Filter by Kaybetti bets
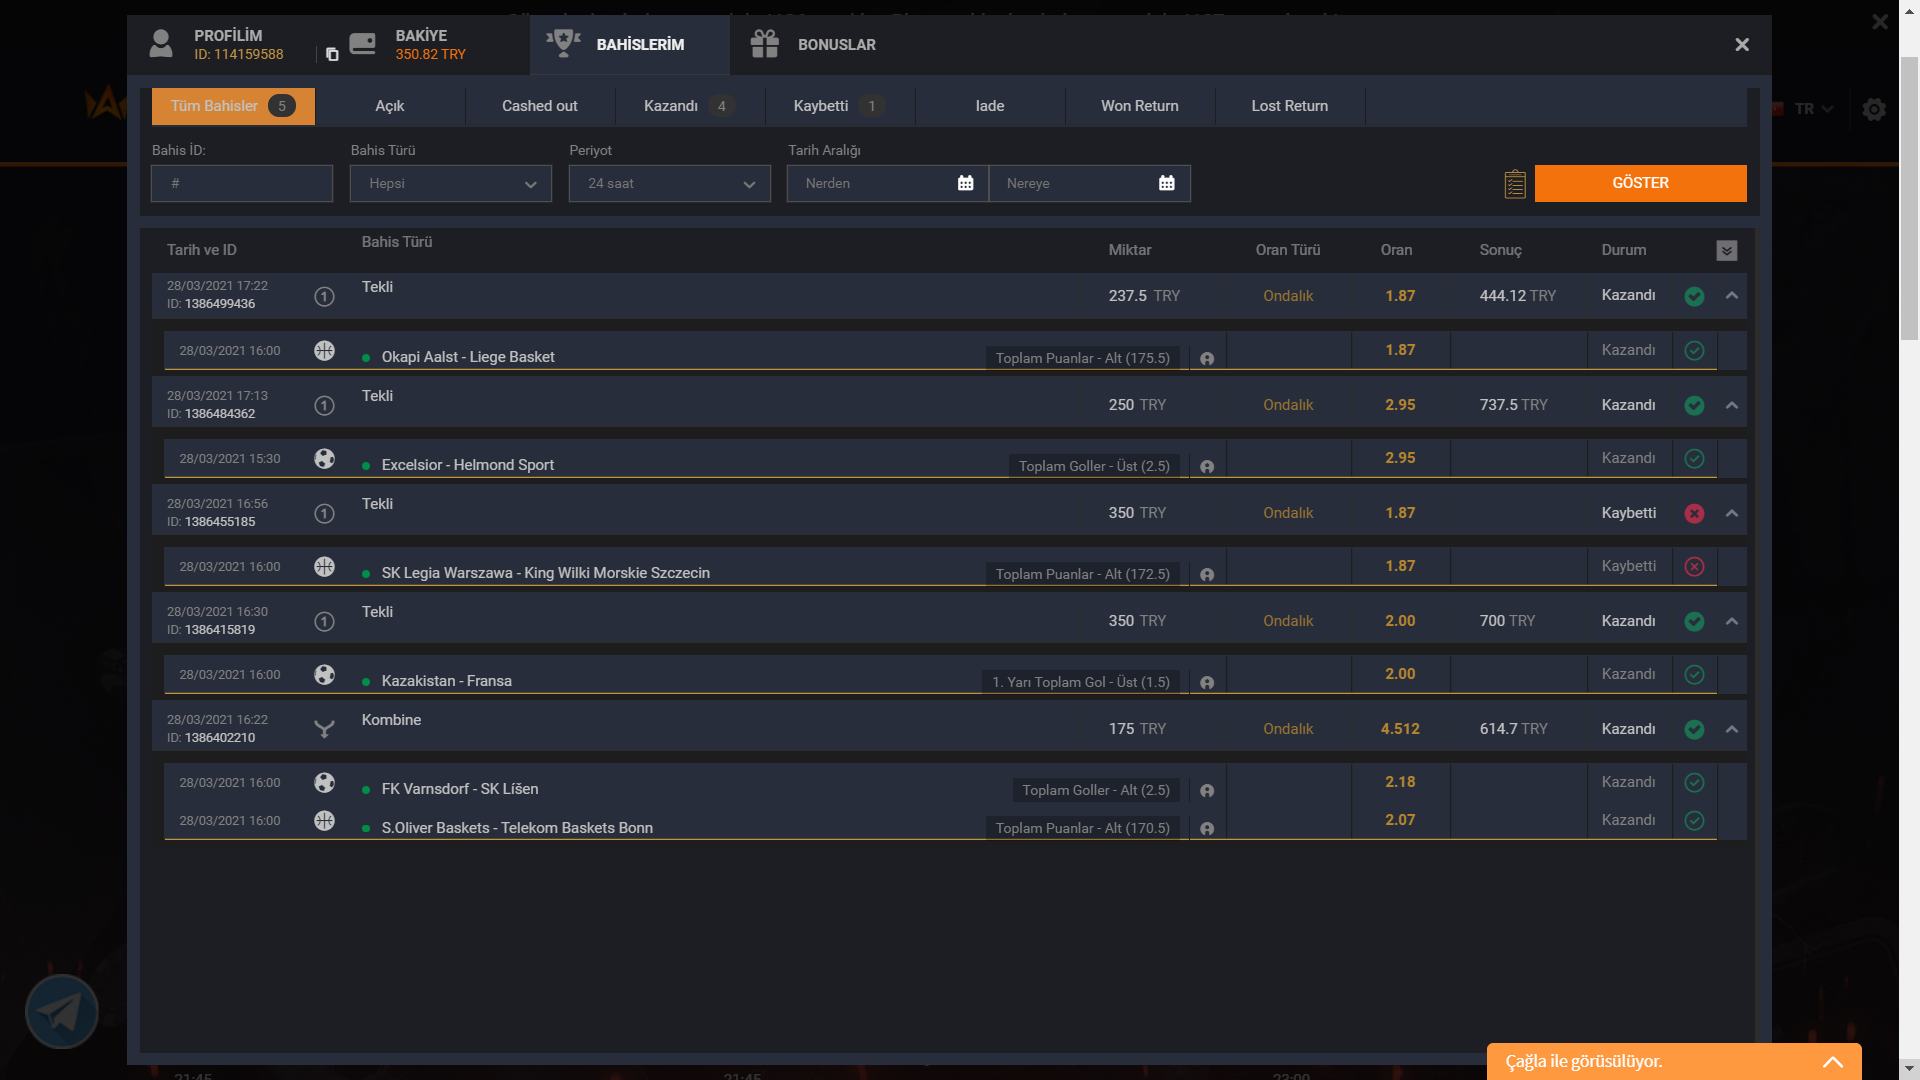 click(840, 106)
